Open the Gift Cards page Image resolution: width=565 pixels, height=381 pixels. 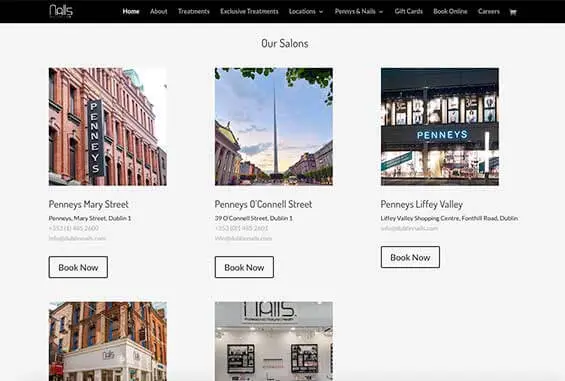pyautogui.click(x=409, y=12)
